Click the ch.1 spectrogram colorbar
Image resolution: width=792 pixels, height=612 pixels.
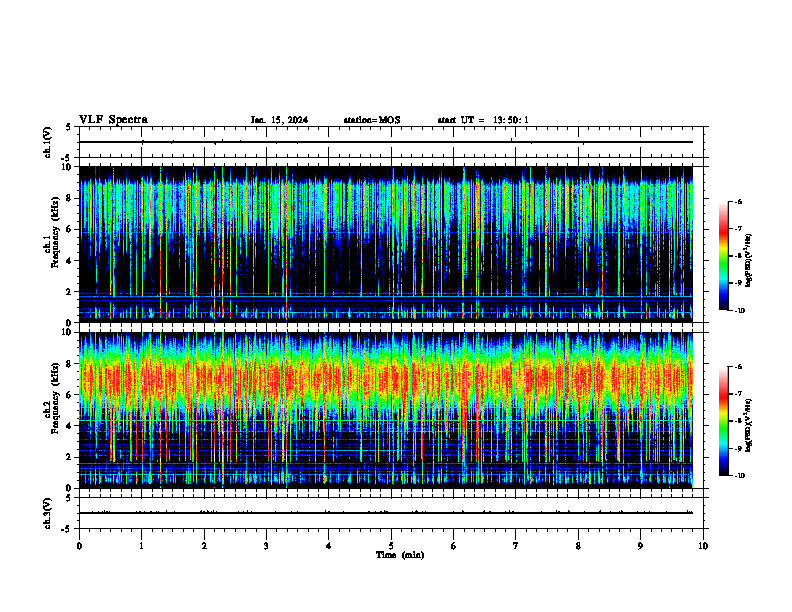tap(724, 256)
